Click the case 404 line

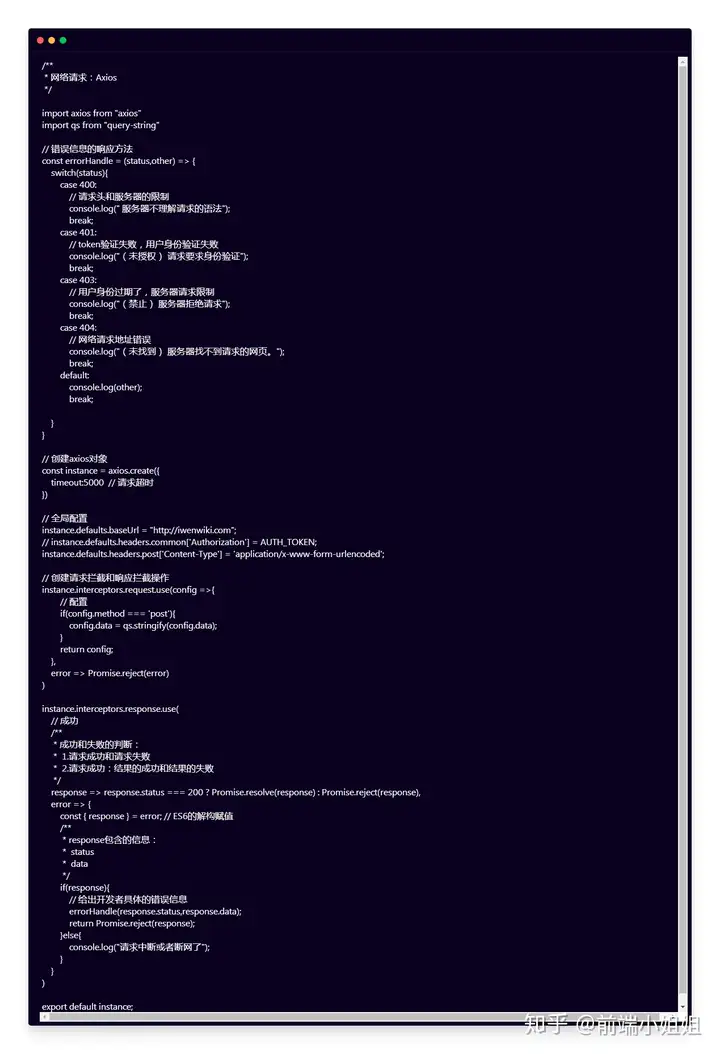tap(78, 328)
